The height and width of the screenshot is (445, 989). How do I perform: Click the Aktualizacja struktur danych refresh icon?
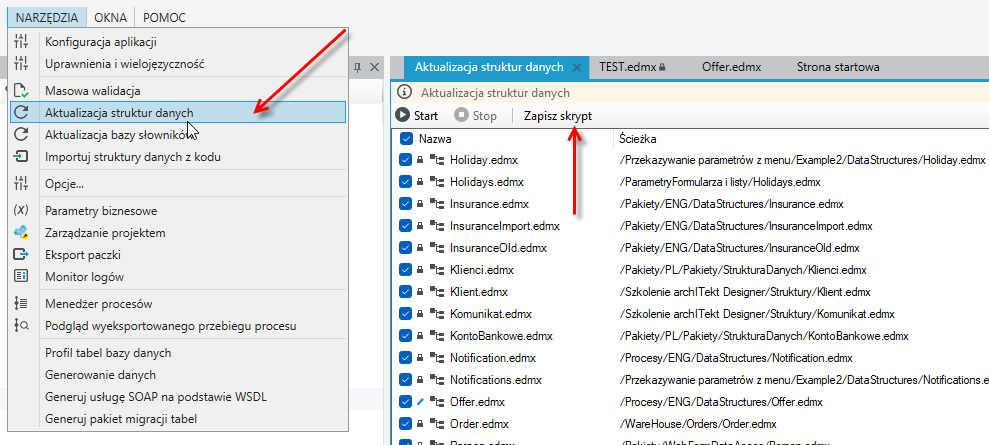click(x=21, y=113)
